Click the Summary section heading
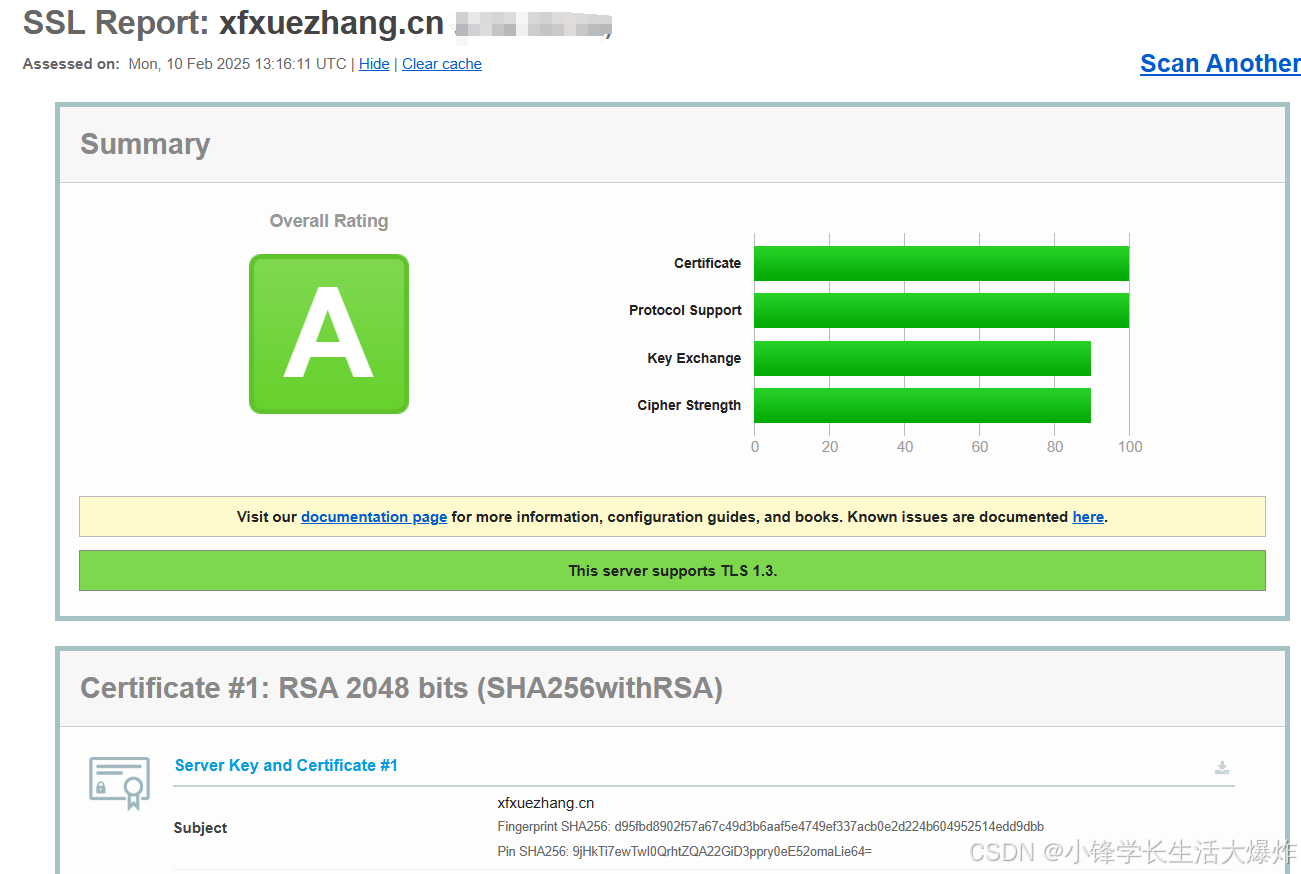1301x874 pixels. [x=145, y=144]
